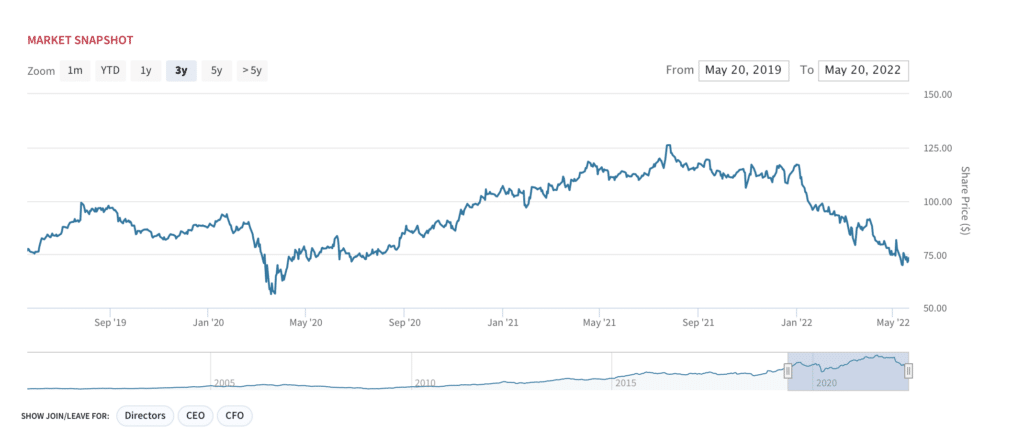Select the > 5y zoom range

(x=252, y=70)
